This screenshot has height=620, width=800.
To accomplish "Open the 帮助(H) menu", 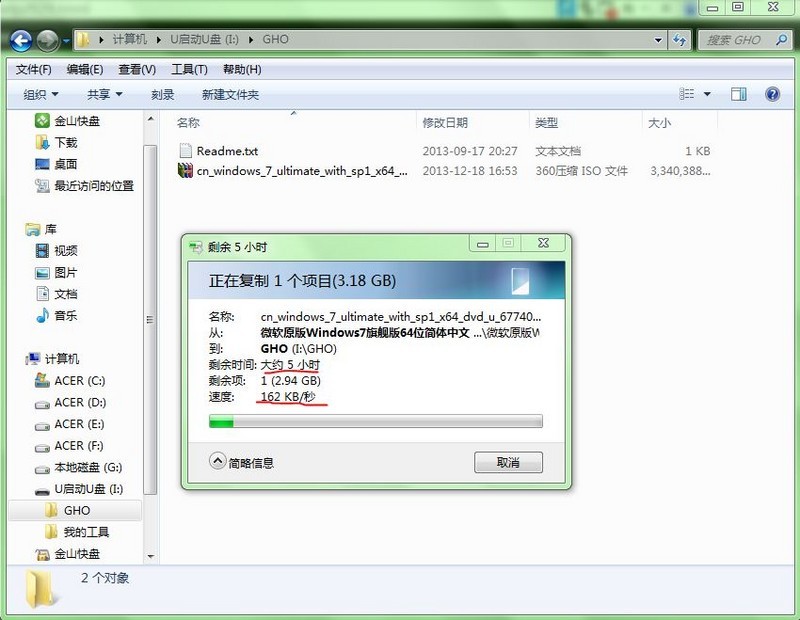I will (242, 69).
